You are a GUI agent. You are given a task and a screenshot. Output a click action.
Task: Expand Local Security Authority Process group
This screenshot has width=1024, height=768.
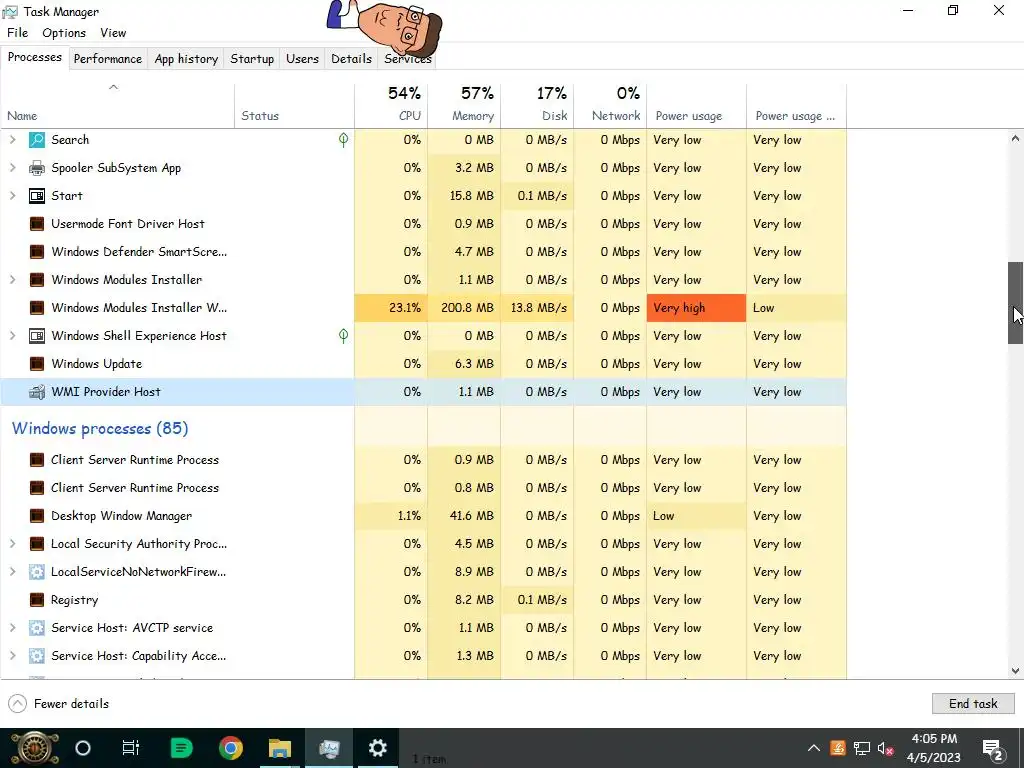12,544
